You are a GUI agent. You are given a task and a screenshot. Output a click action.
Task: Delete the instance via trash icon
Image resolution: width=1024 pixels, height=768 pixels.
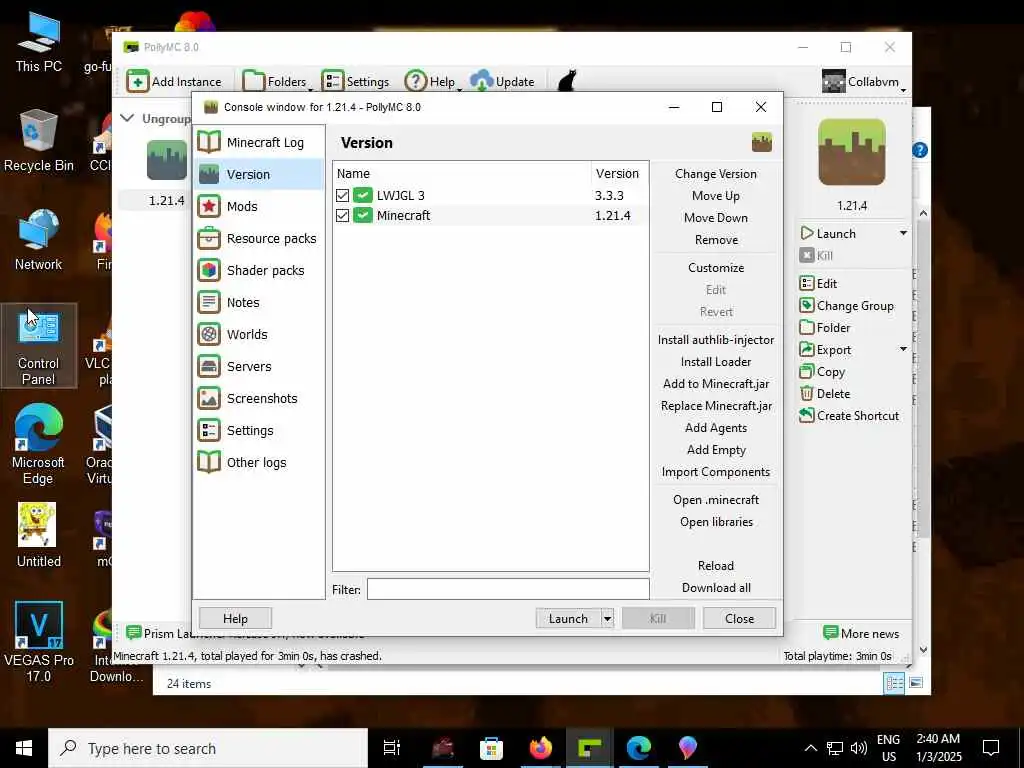(807, 394)
